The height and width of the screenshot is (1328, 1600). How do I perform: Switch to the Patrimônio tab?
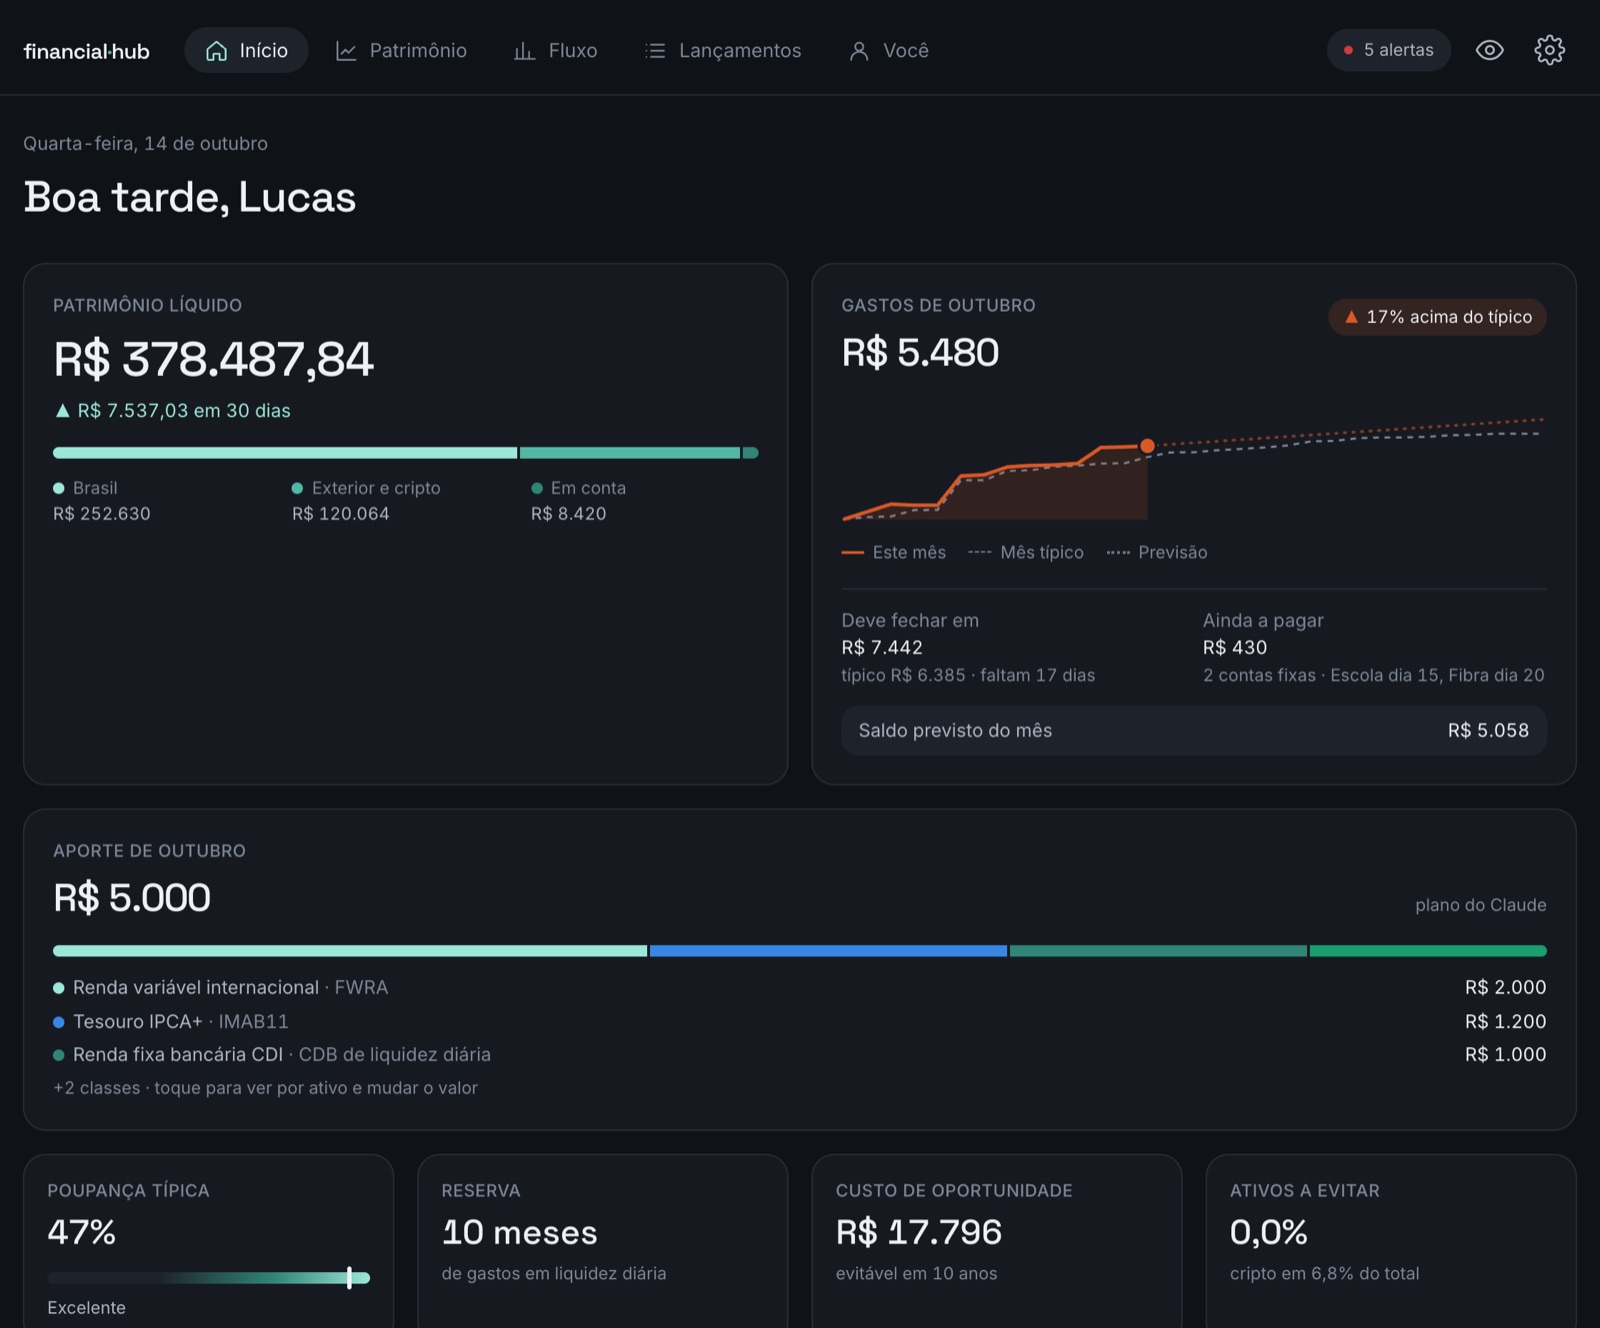401,50
